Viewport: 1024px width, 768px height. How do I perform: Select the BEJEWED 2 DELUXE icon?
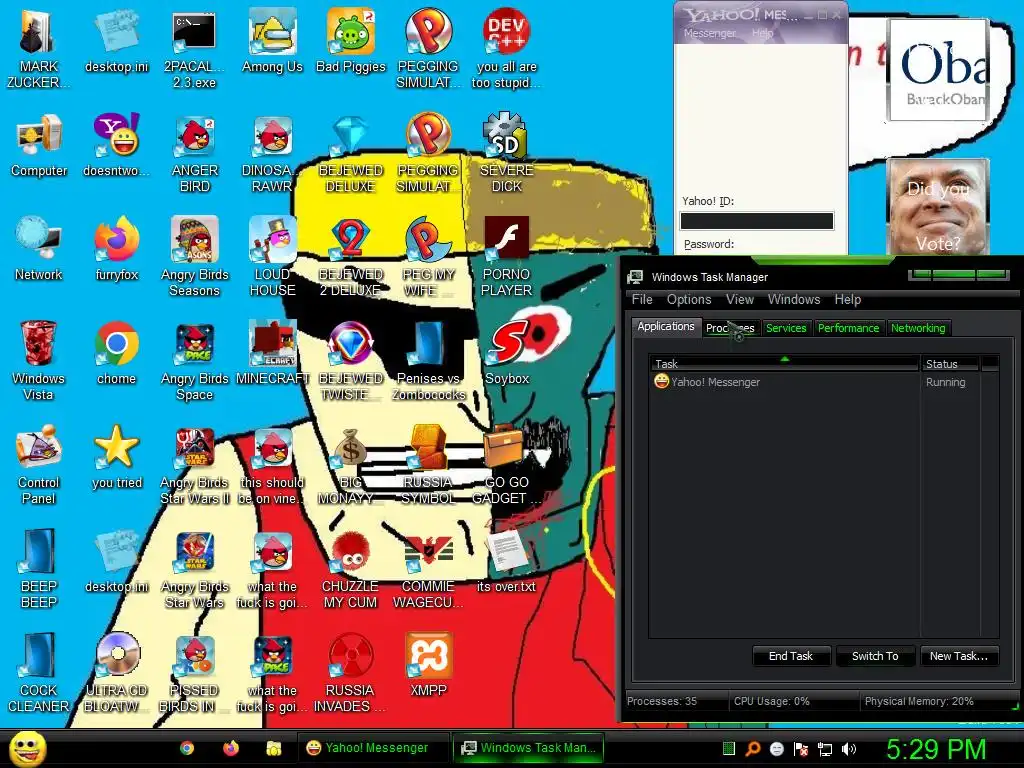[x=351, y=257]
